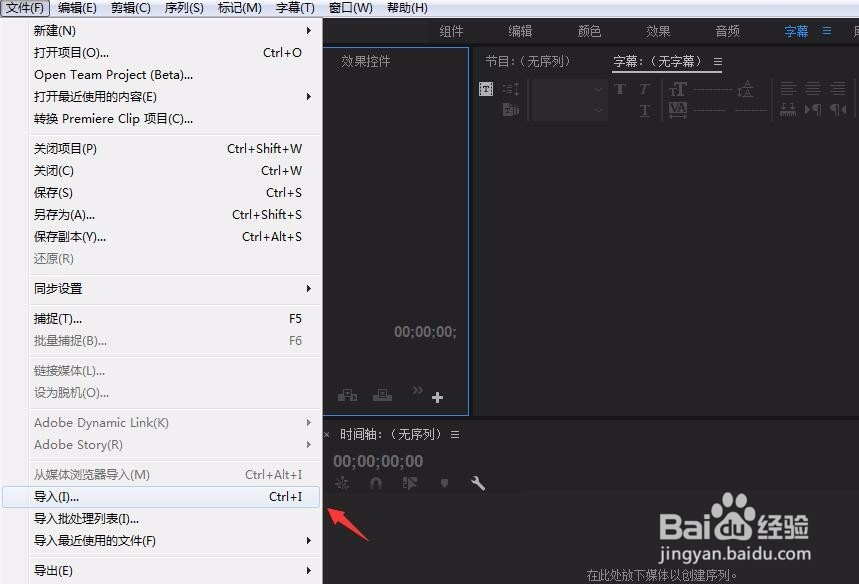Adjust the leading slider

[751, 110]
